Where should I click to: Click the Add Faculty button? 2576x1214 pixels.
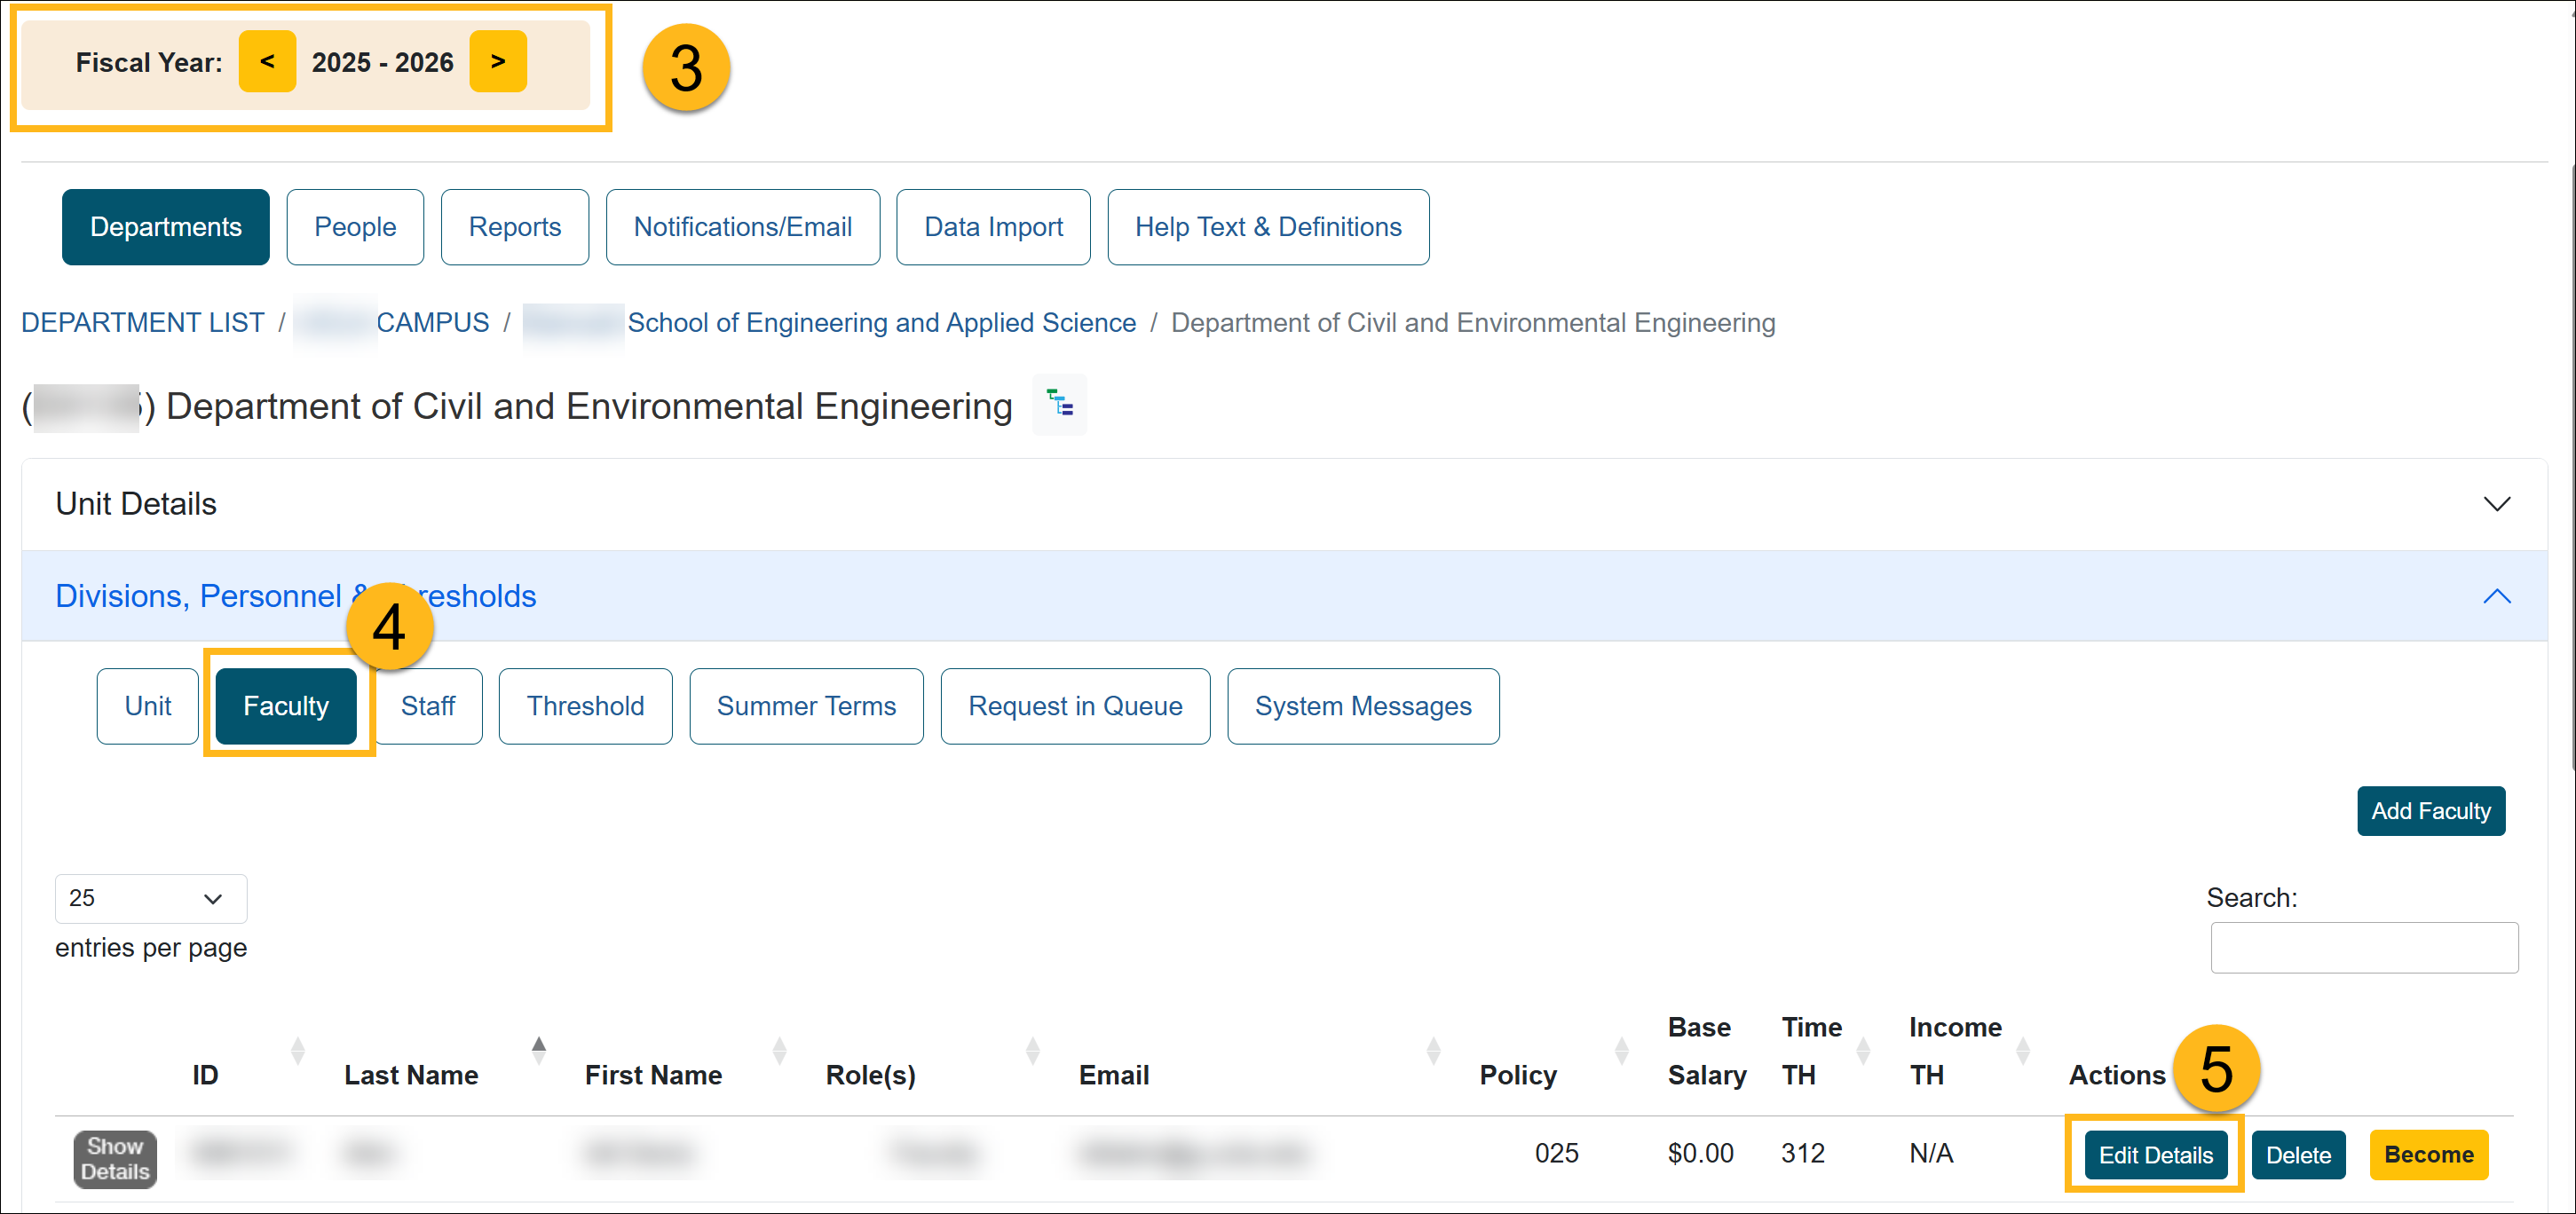2431,810
